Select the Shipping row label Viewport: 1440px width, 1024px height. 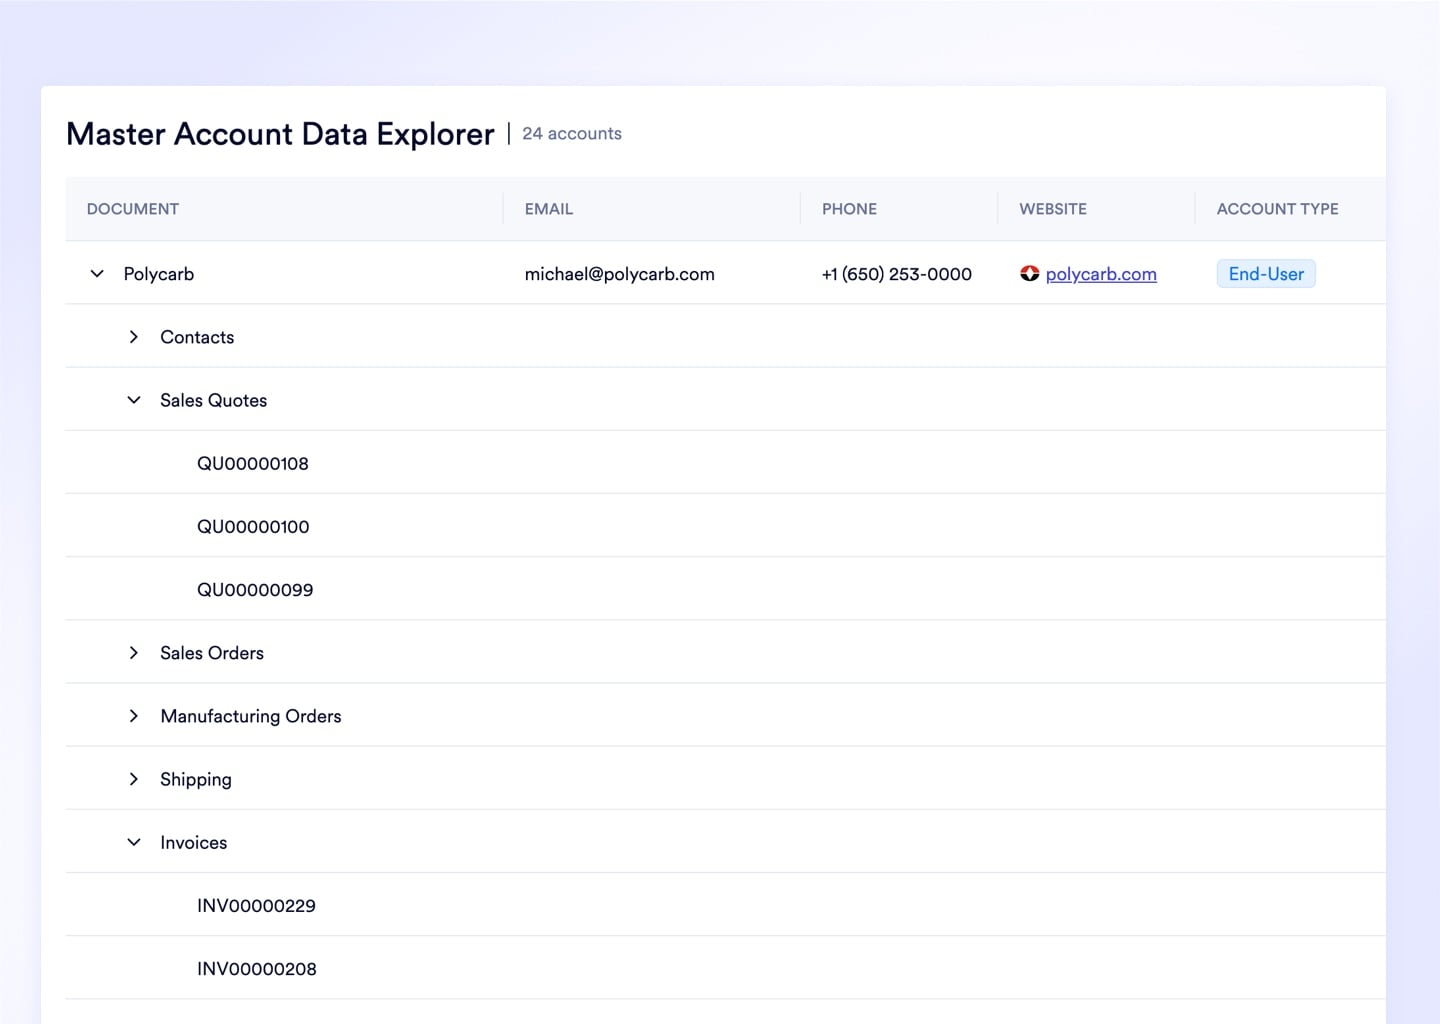[196, 780]
